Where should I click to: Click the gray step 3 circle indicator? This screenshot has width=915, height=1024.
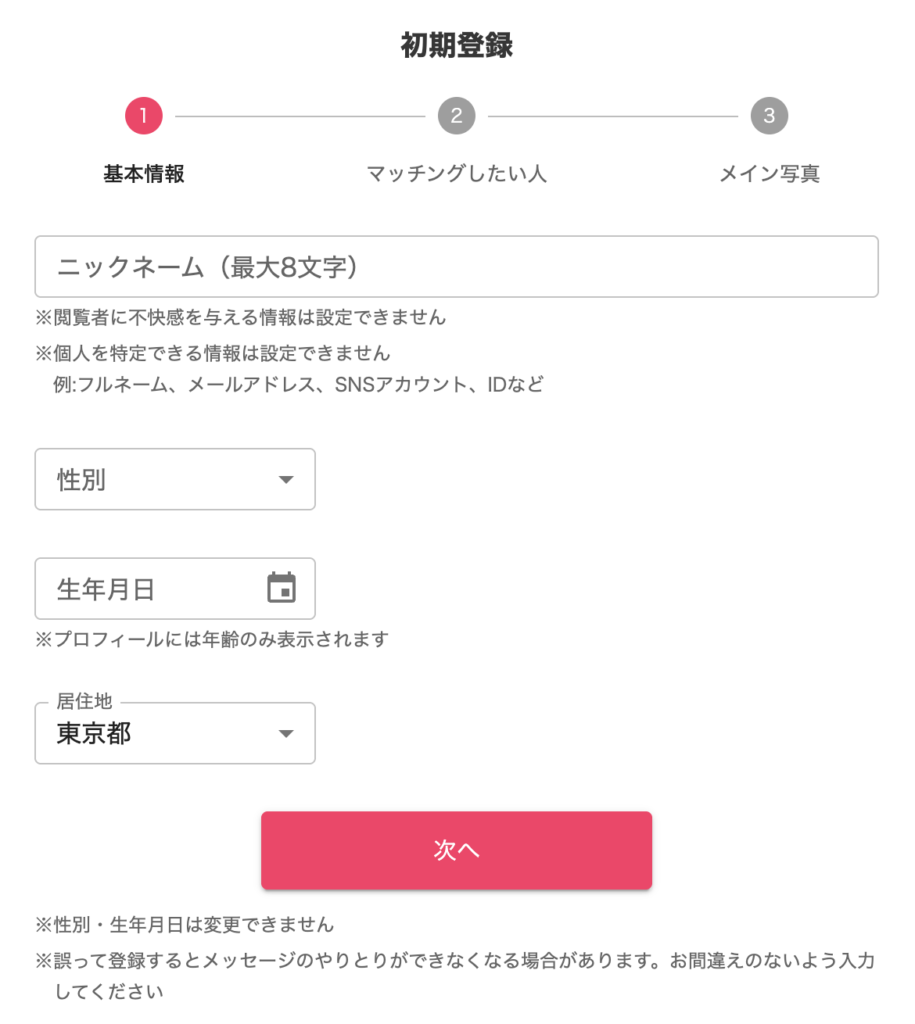pos(771,114)
